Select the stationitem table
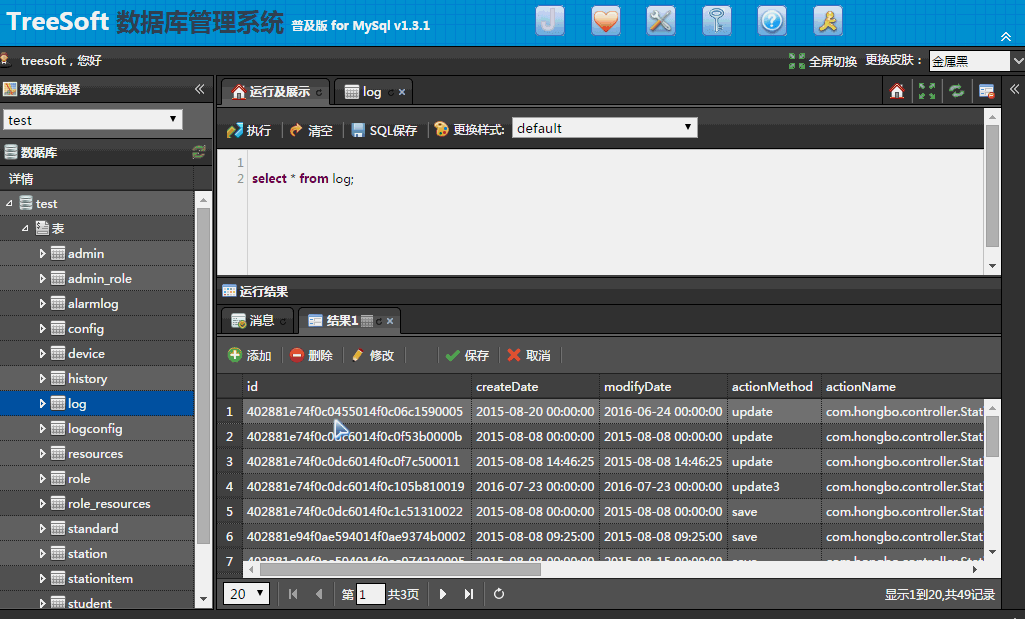 [100, 578]
